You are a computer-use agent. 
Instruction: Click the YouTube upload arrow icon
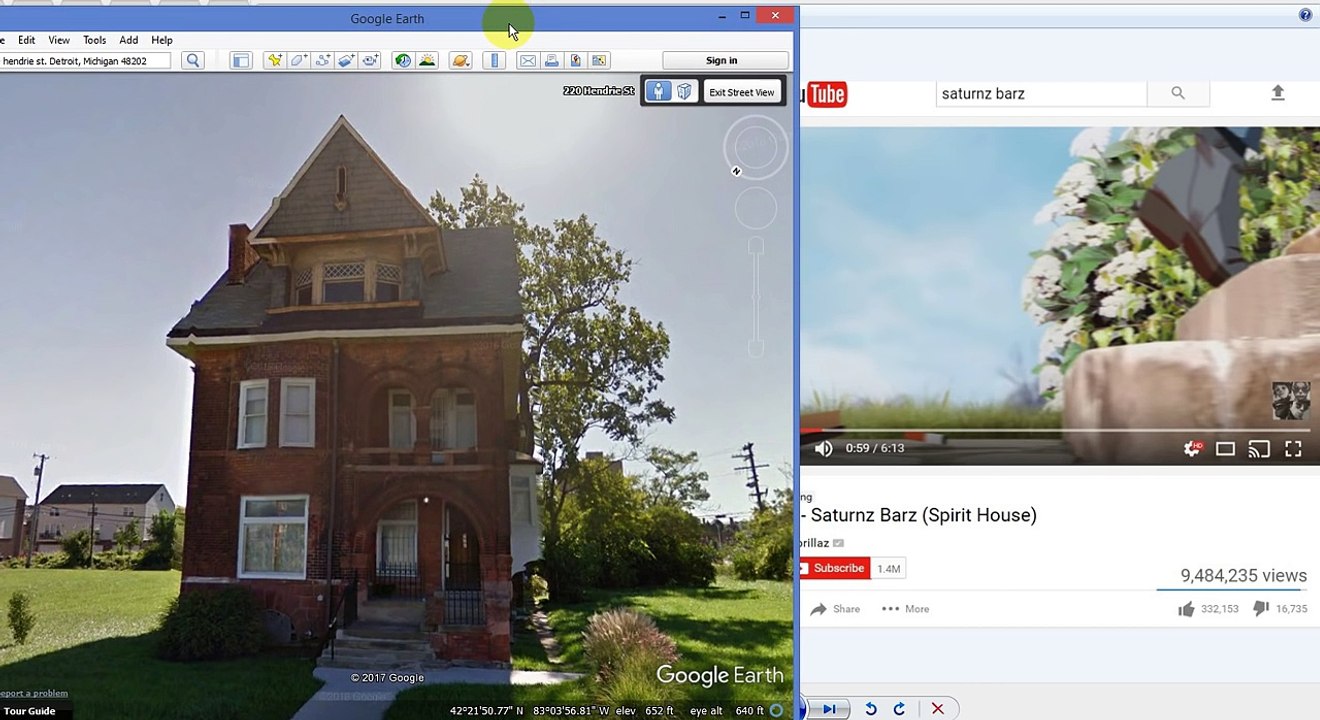[x=1277, y=93]
